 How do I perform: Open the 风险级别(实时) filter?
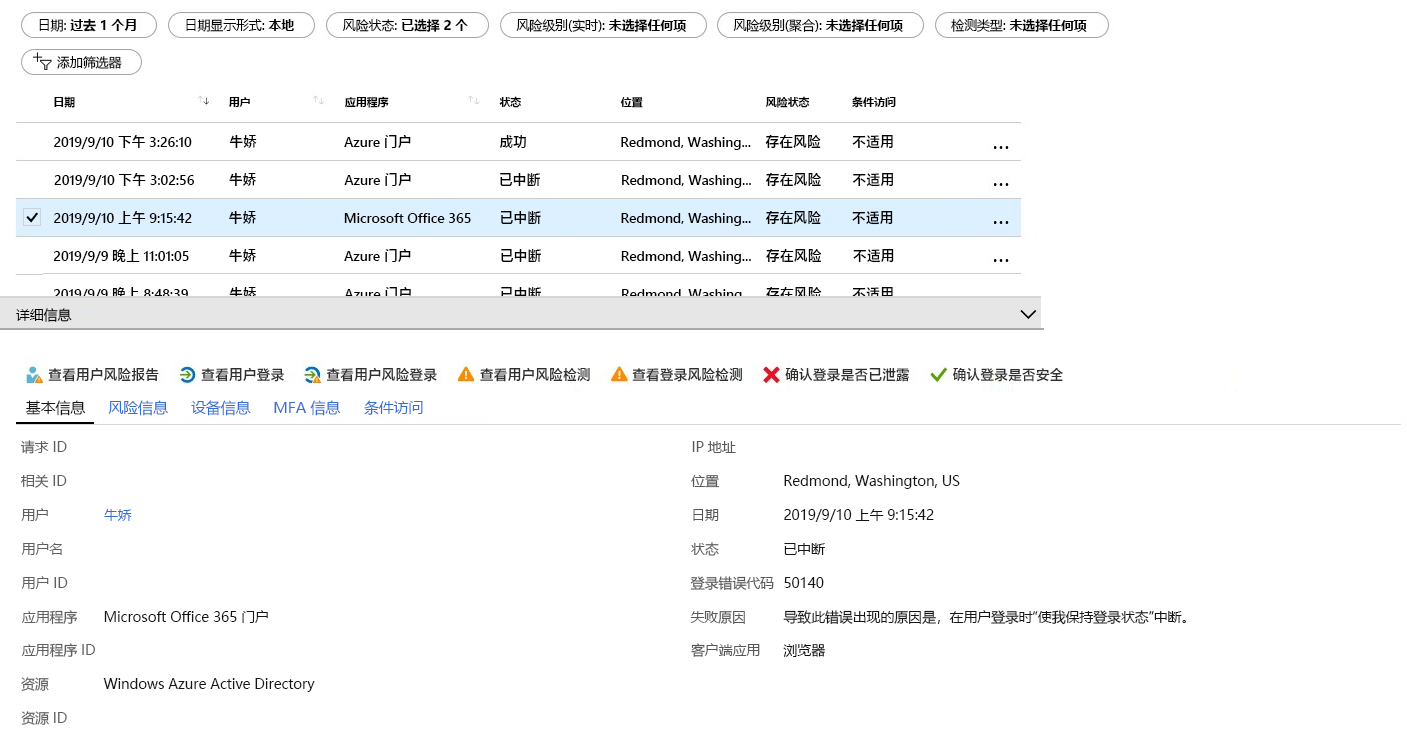[603, 25]
